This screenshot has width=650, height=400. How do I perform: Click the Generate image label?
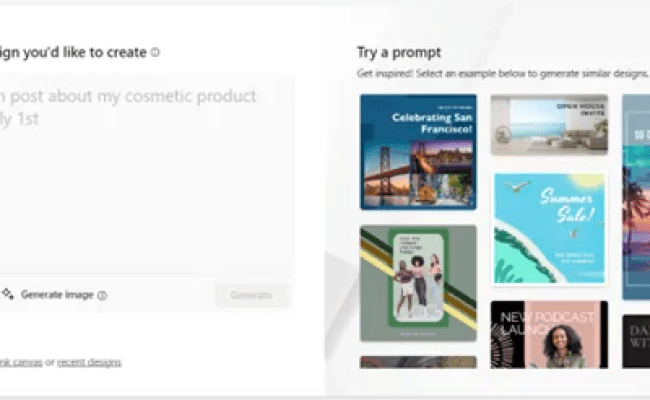coord(57,295)
